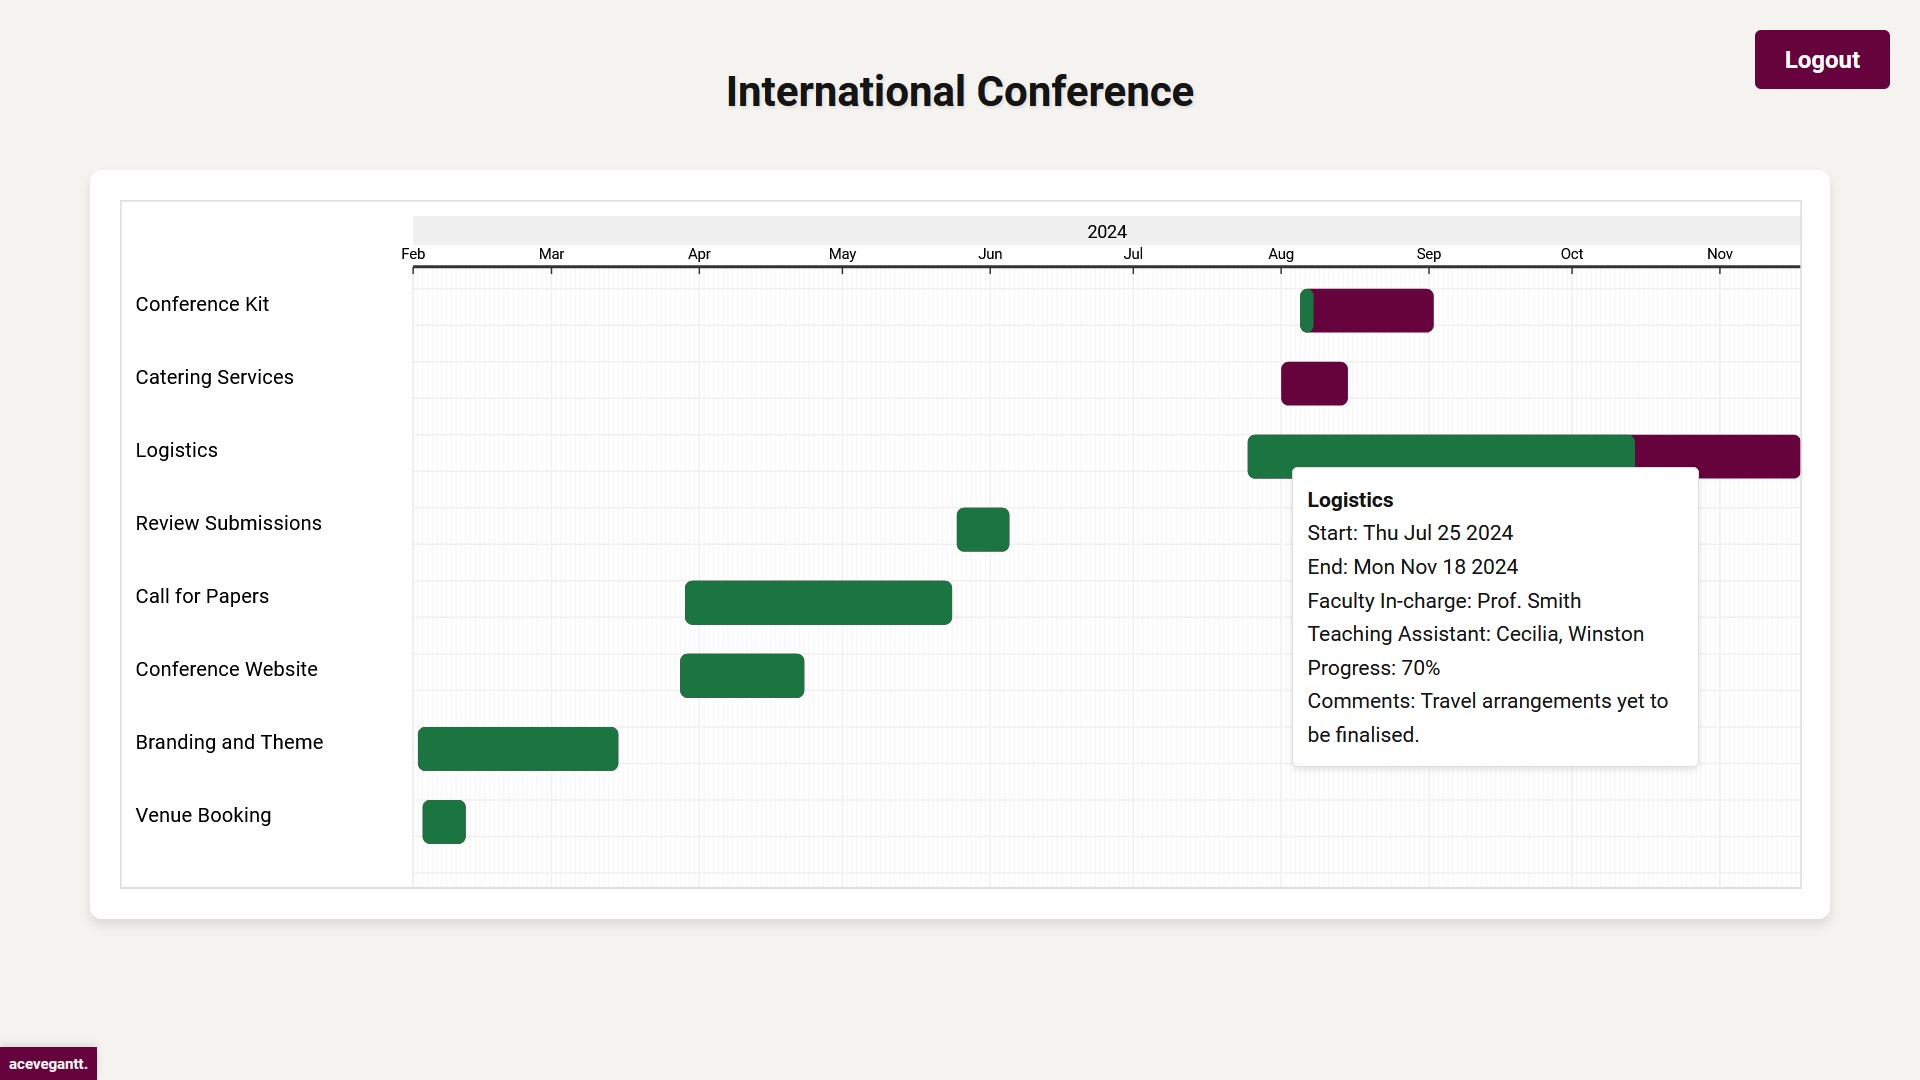Click the 'Progress: 70%' text
The height and width of the screenshot is (1080, 1920).
[1373, 668]
